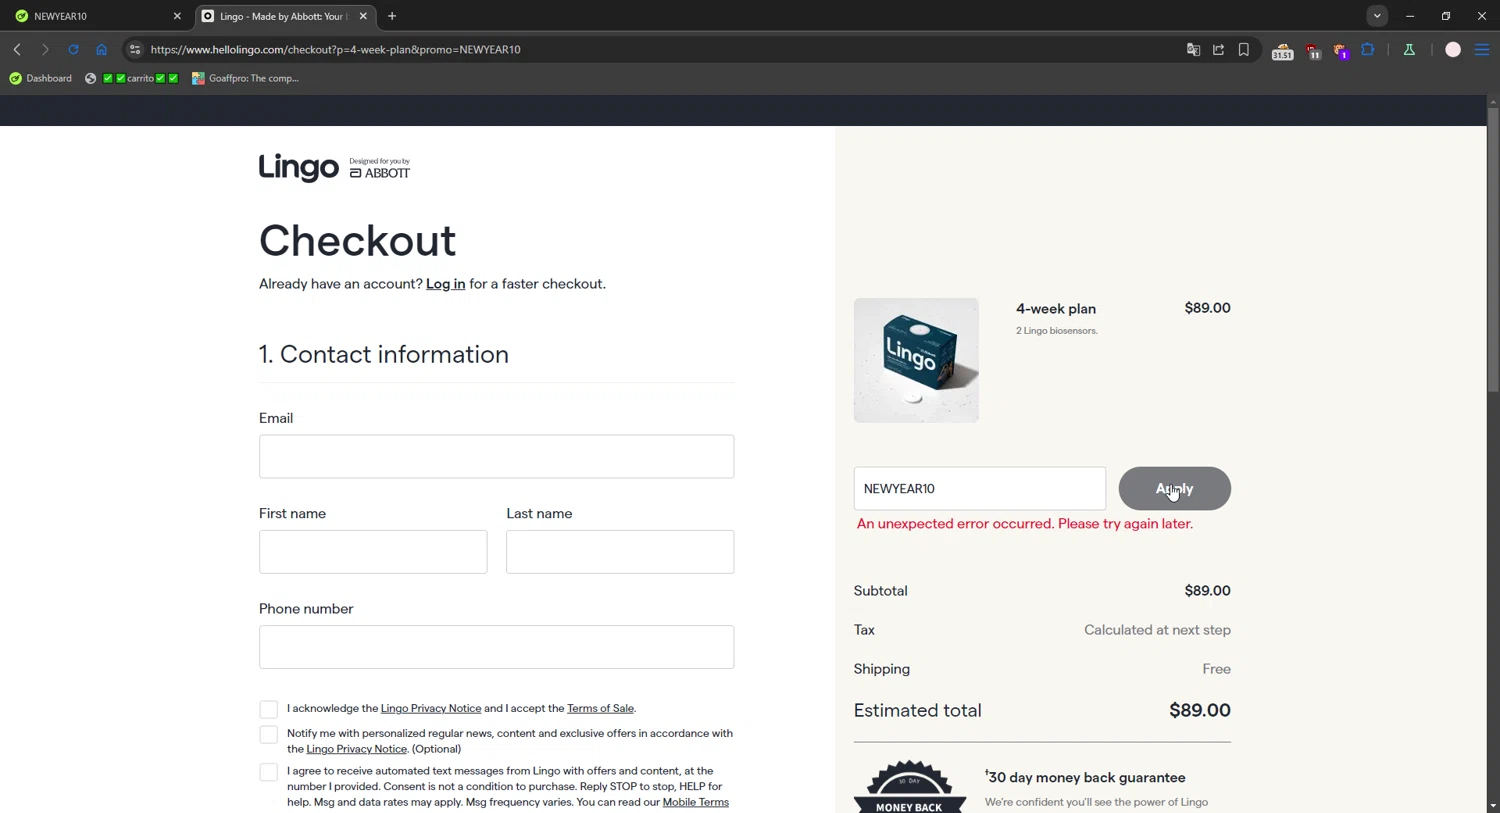1500x813 pixels.
Task: Click the page vertical scrollbar thumb
Action: (1493, 250)
